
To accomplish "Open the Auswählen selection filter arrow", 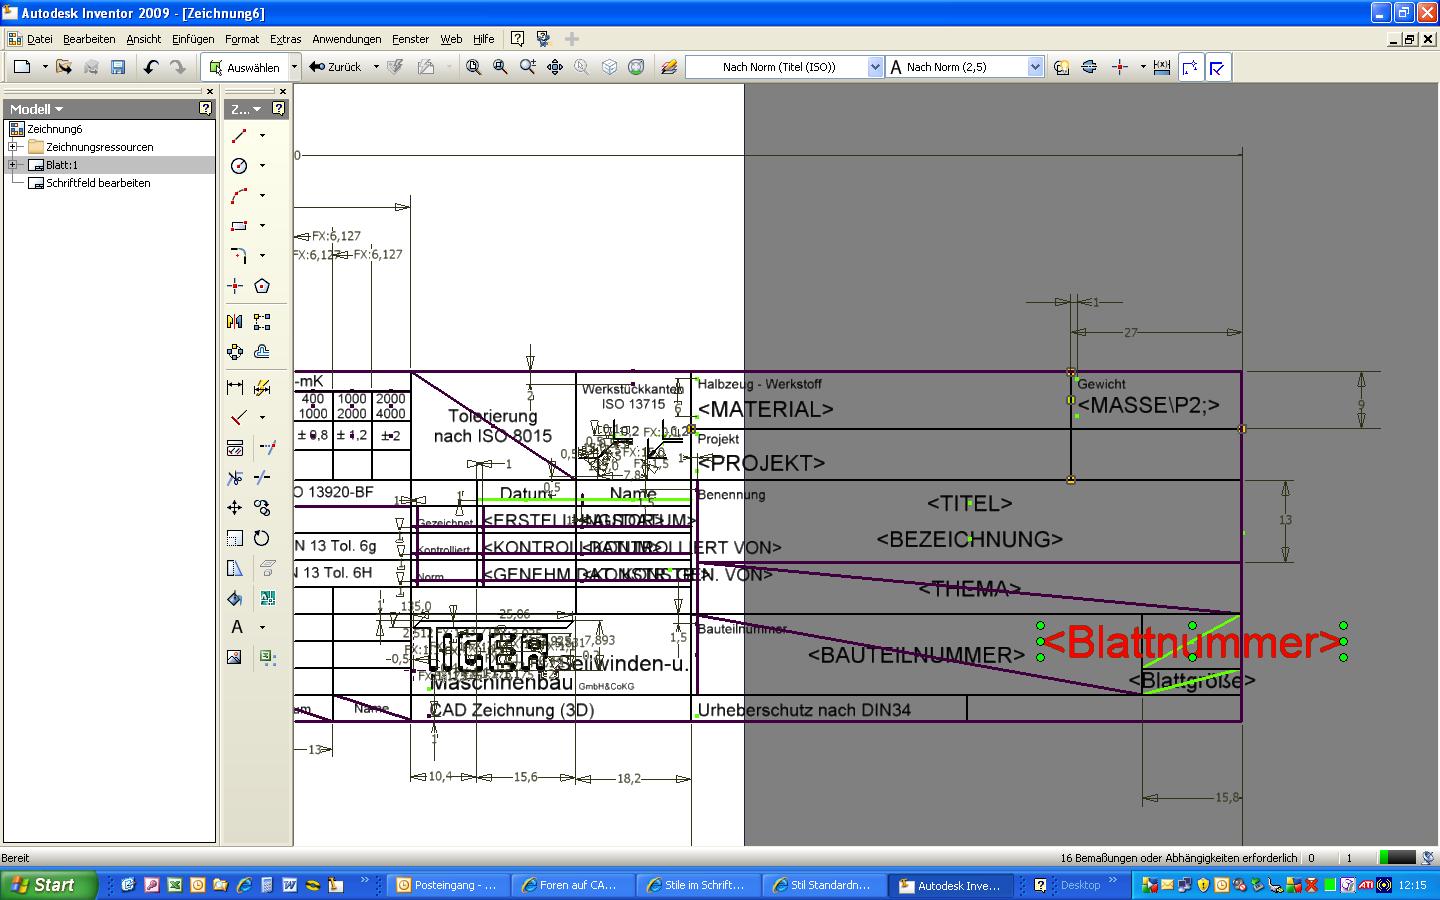I will (x=294, y=67).
